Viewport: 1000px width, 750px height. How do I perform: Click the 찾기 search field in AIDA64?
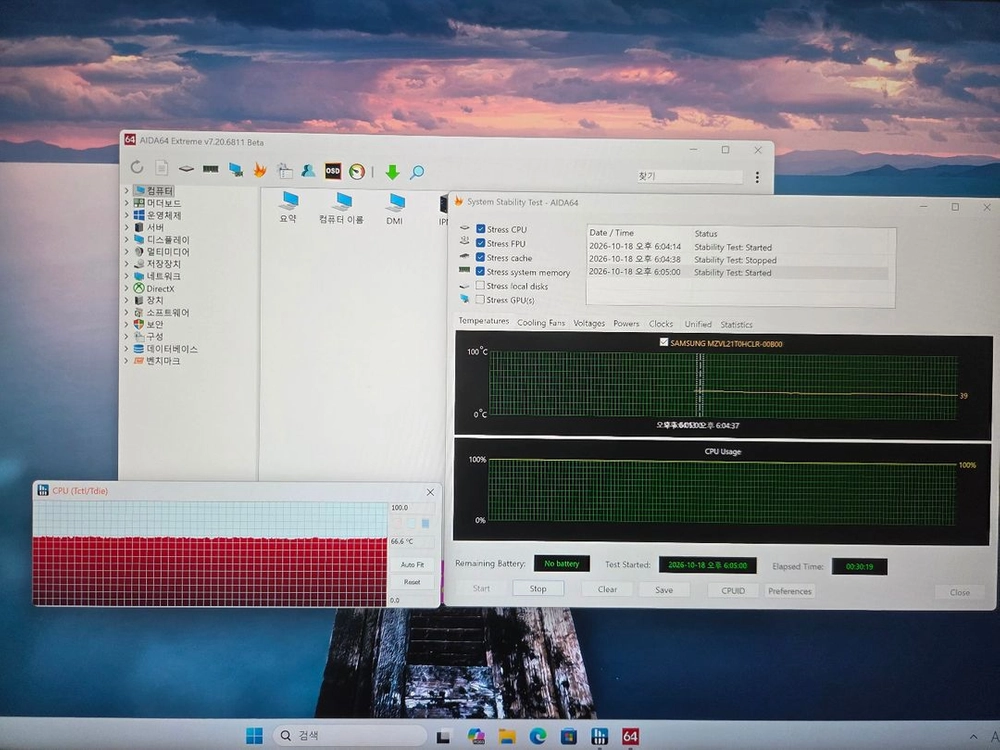(x=689, y=176)
